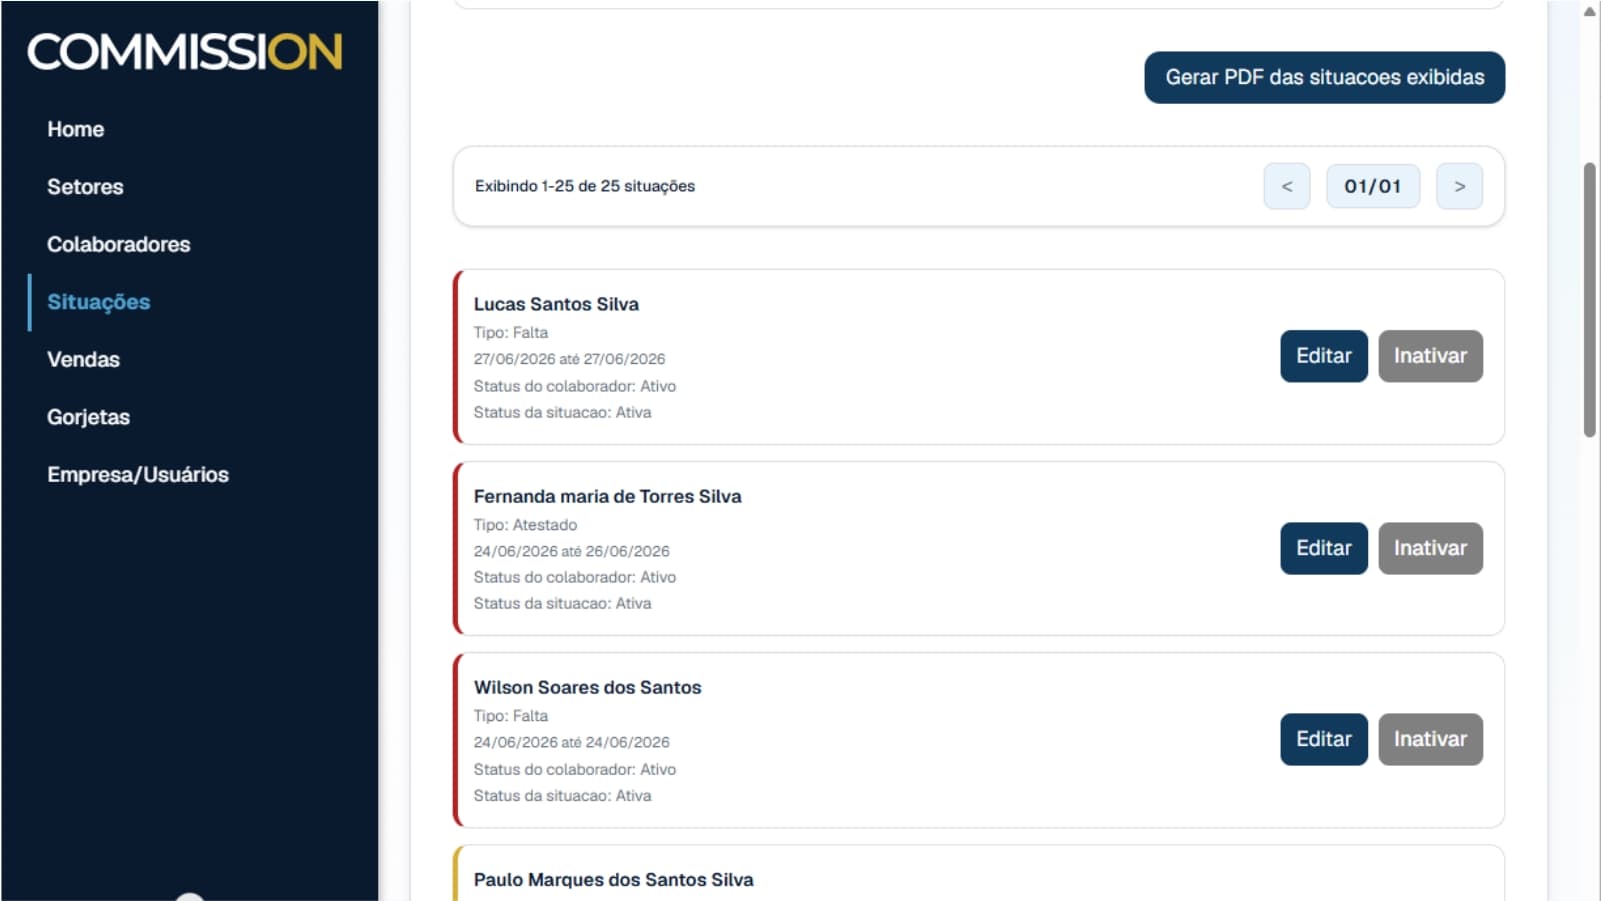Open the Home menu item

(76, 129)
